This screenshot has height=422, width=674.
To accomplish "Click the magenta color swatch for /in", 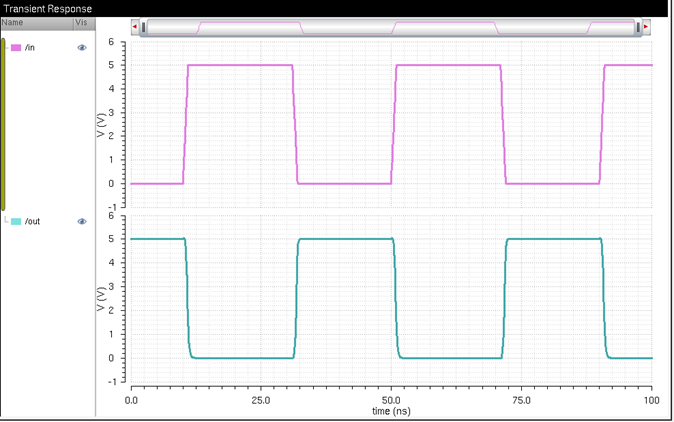I will (16, 48).
